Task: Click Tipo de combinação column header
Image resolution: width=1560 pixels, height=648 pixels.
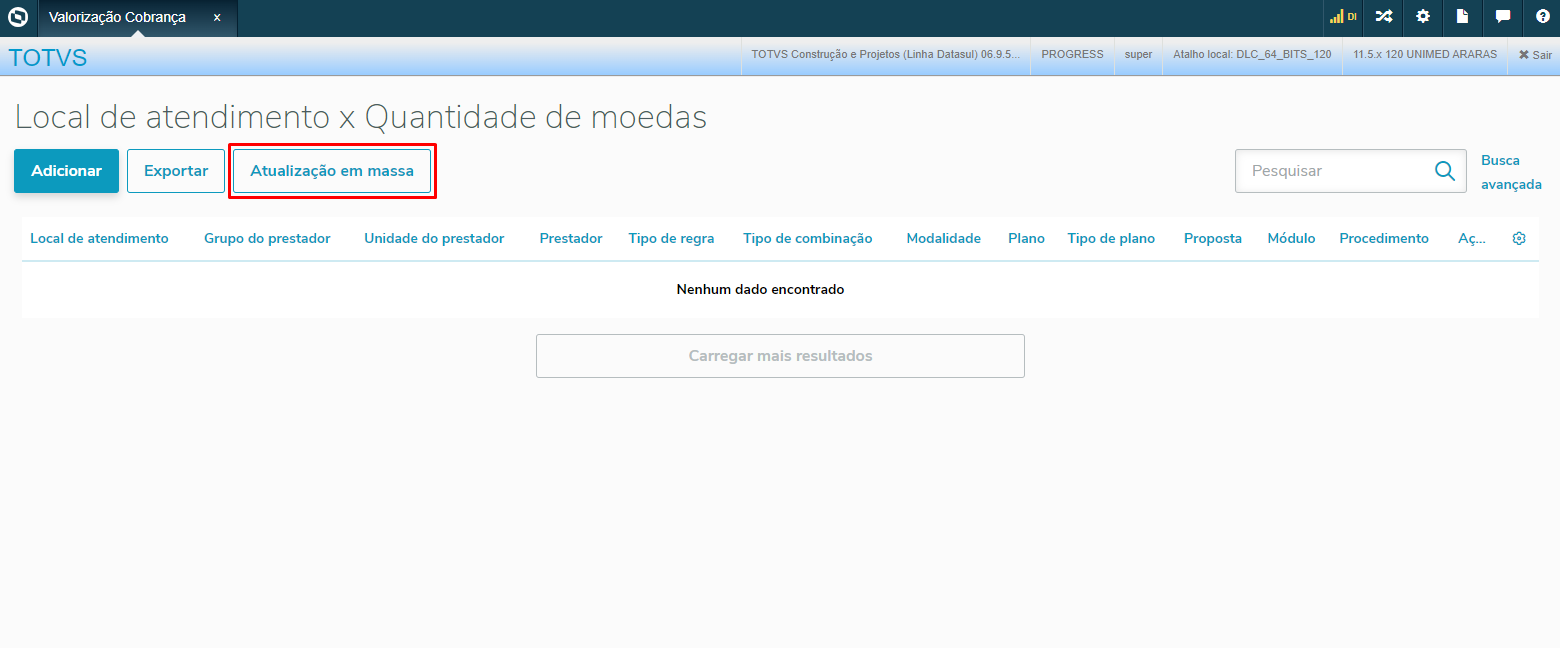Action: click(x=808, y=238)
